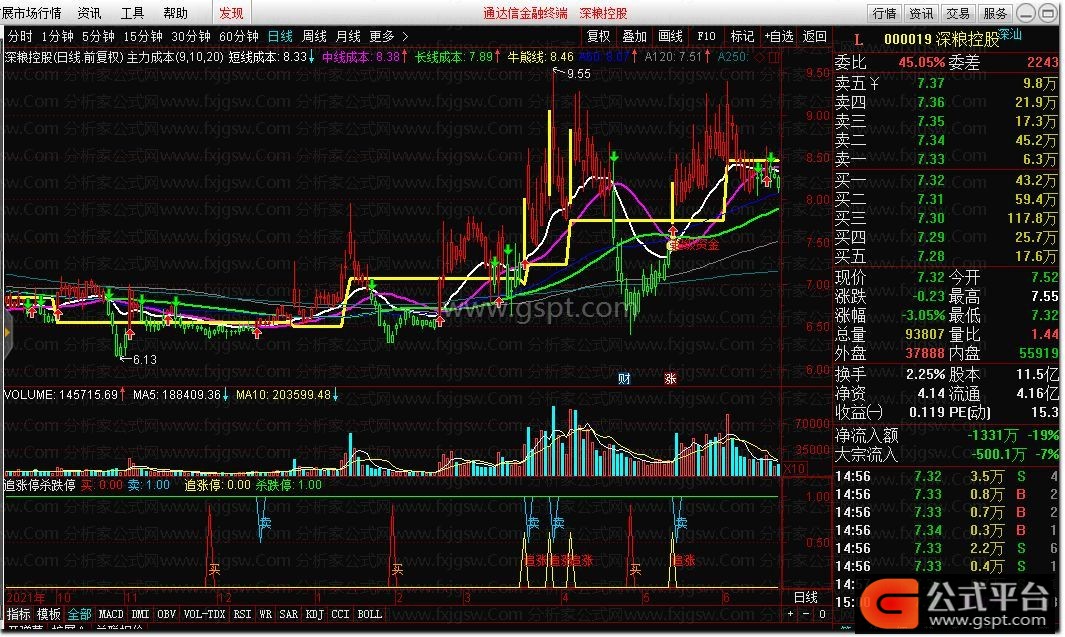The image size is (1065, 637).
Task: Switch indicator to VOL-TDX
Action: click(x=204, y=614)
